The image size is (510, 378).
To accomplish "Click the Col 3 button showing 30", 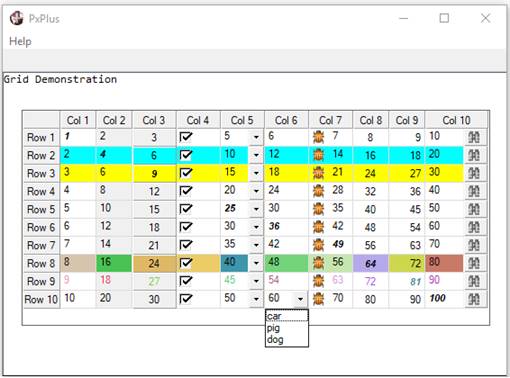I will 154,299.
